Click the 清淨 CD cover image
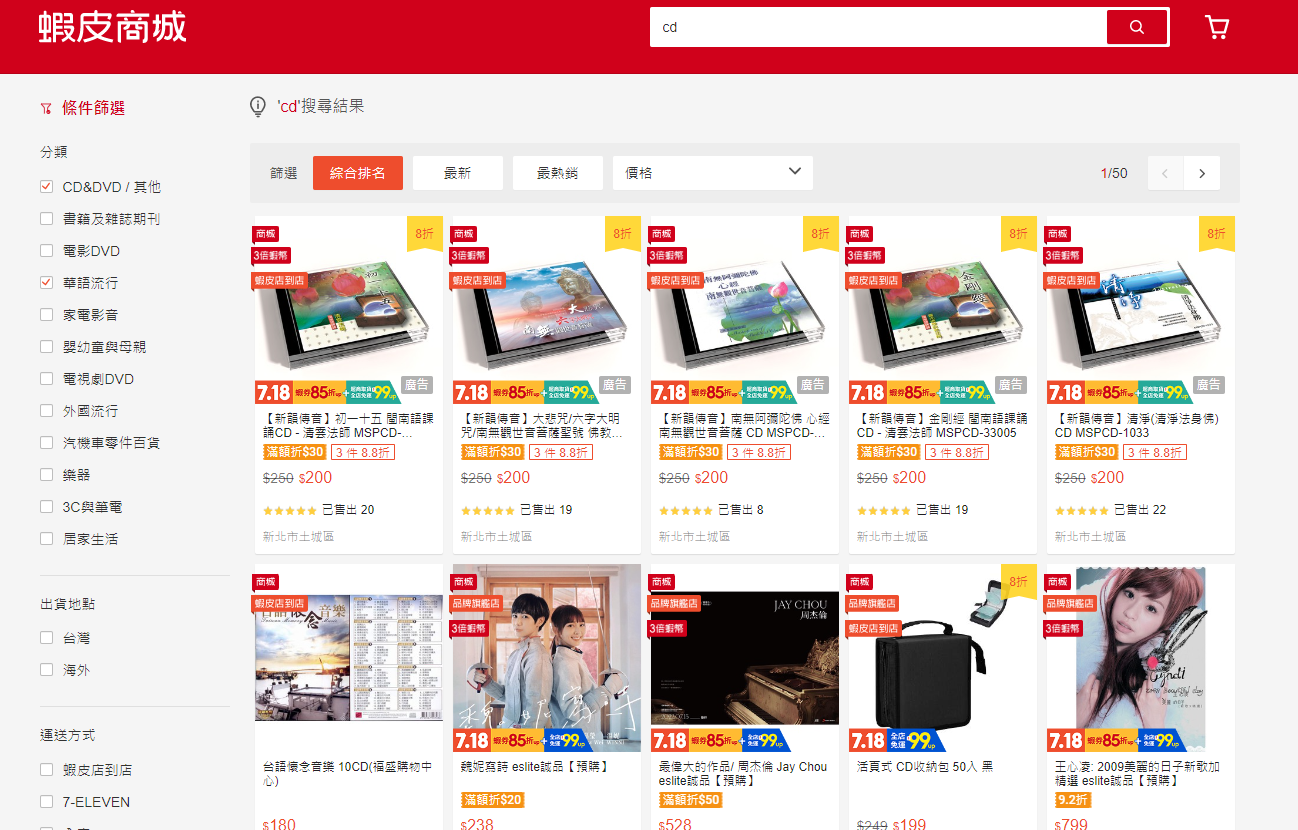The height and width of the screenshot is (830, 1298). (1141, 310)
